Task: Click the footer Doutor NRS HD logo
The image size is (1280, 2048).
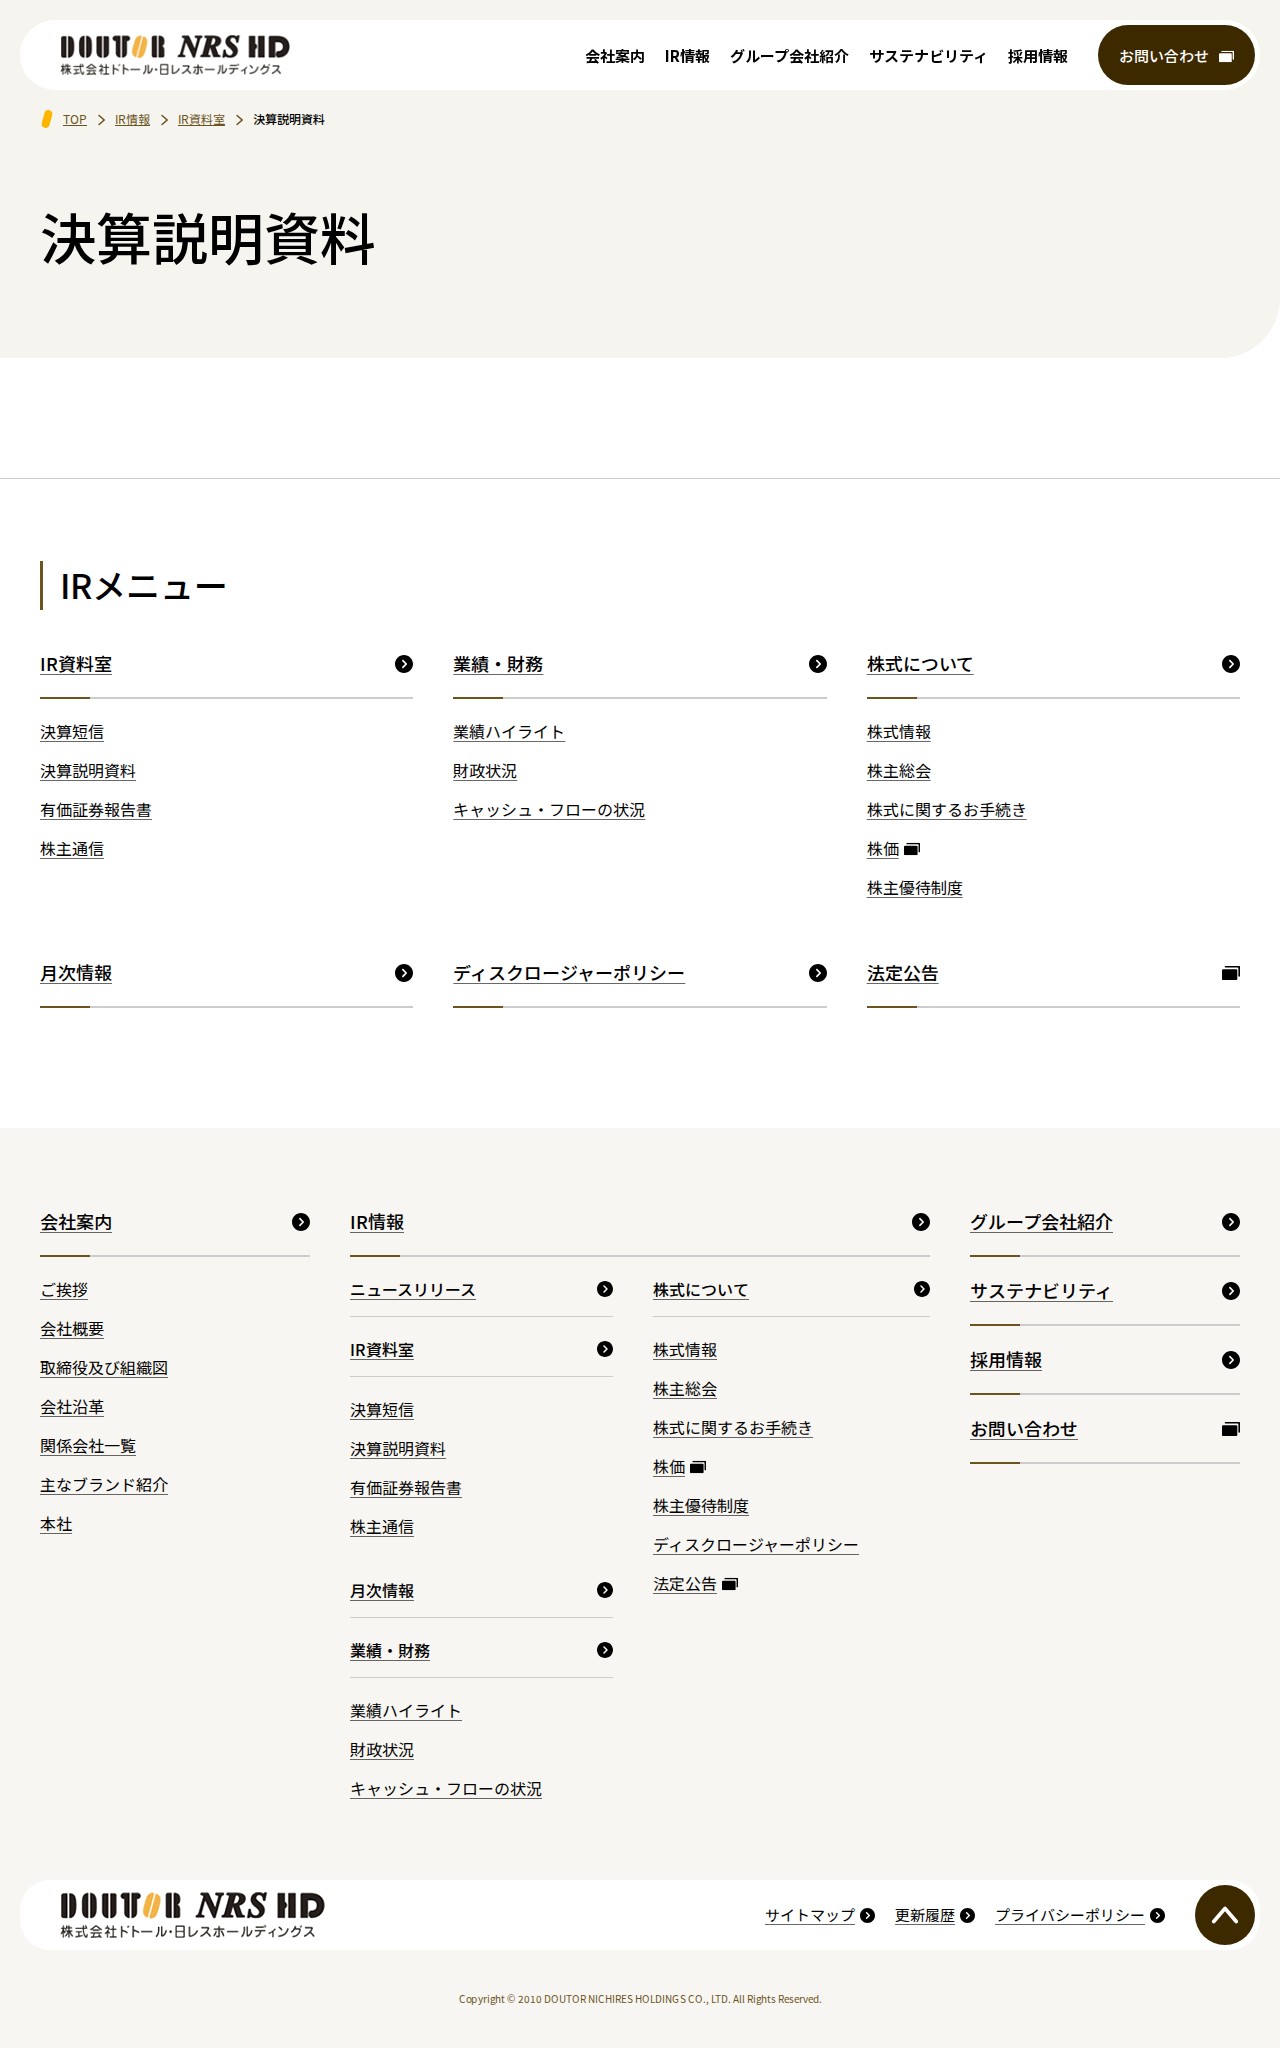Action: pos(192,1915)
